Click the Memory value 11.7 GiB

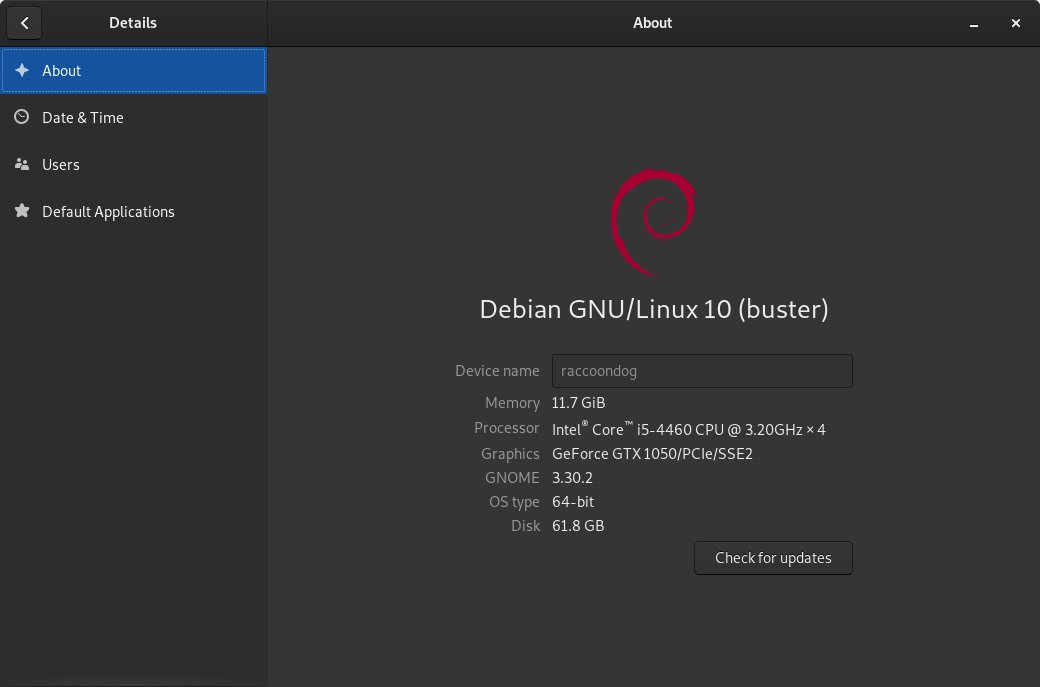pos(578,402)
